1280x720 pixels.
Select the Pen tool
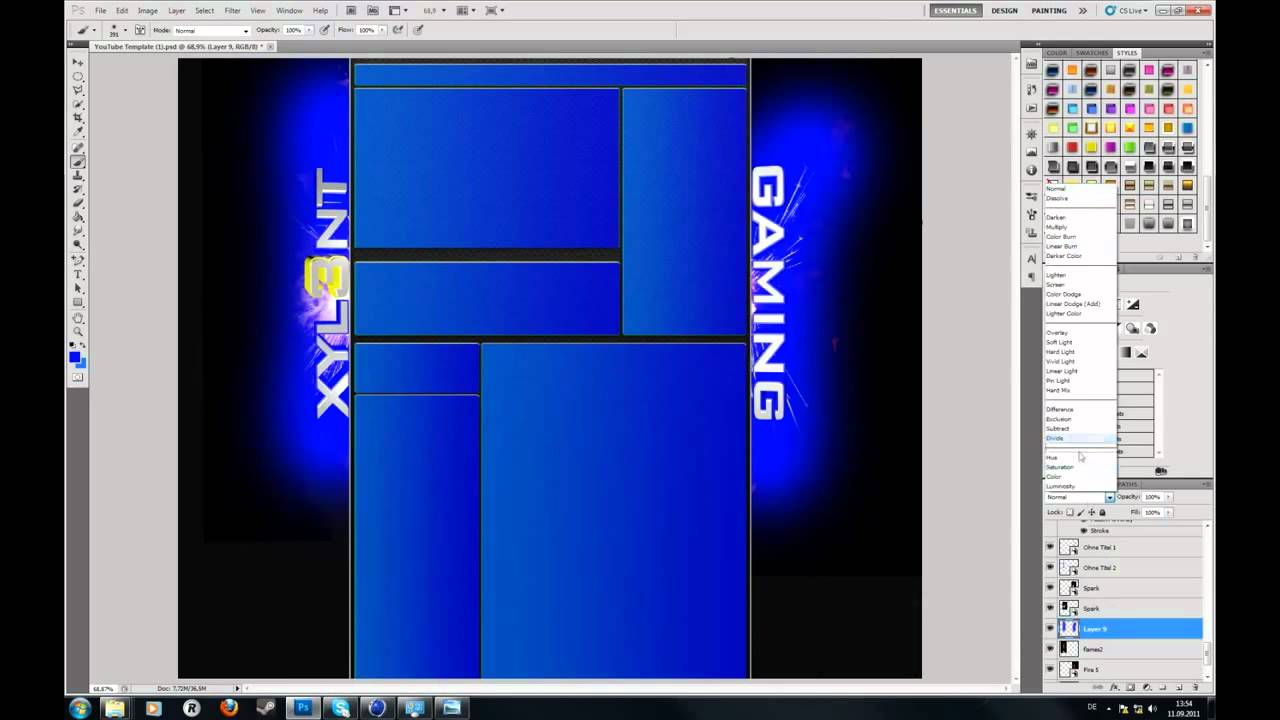[x=78, y=261]
